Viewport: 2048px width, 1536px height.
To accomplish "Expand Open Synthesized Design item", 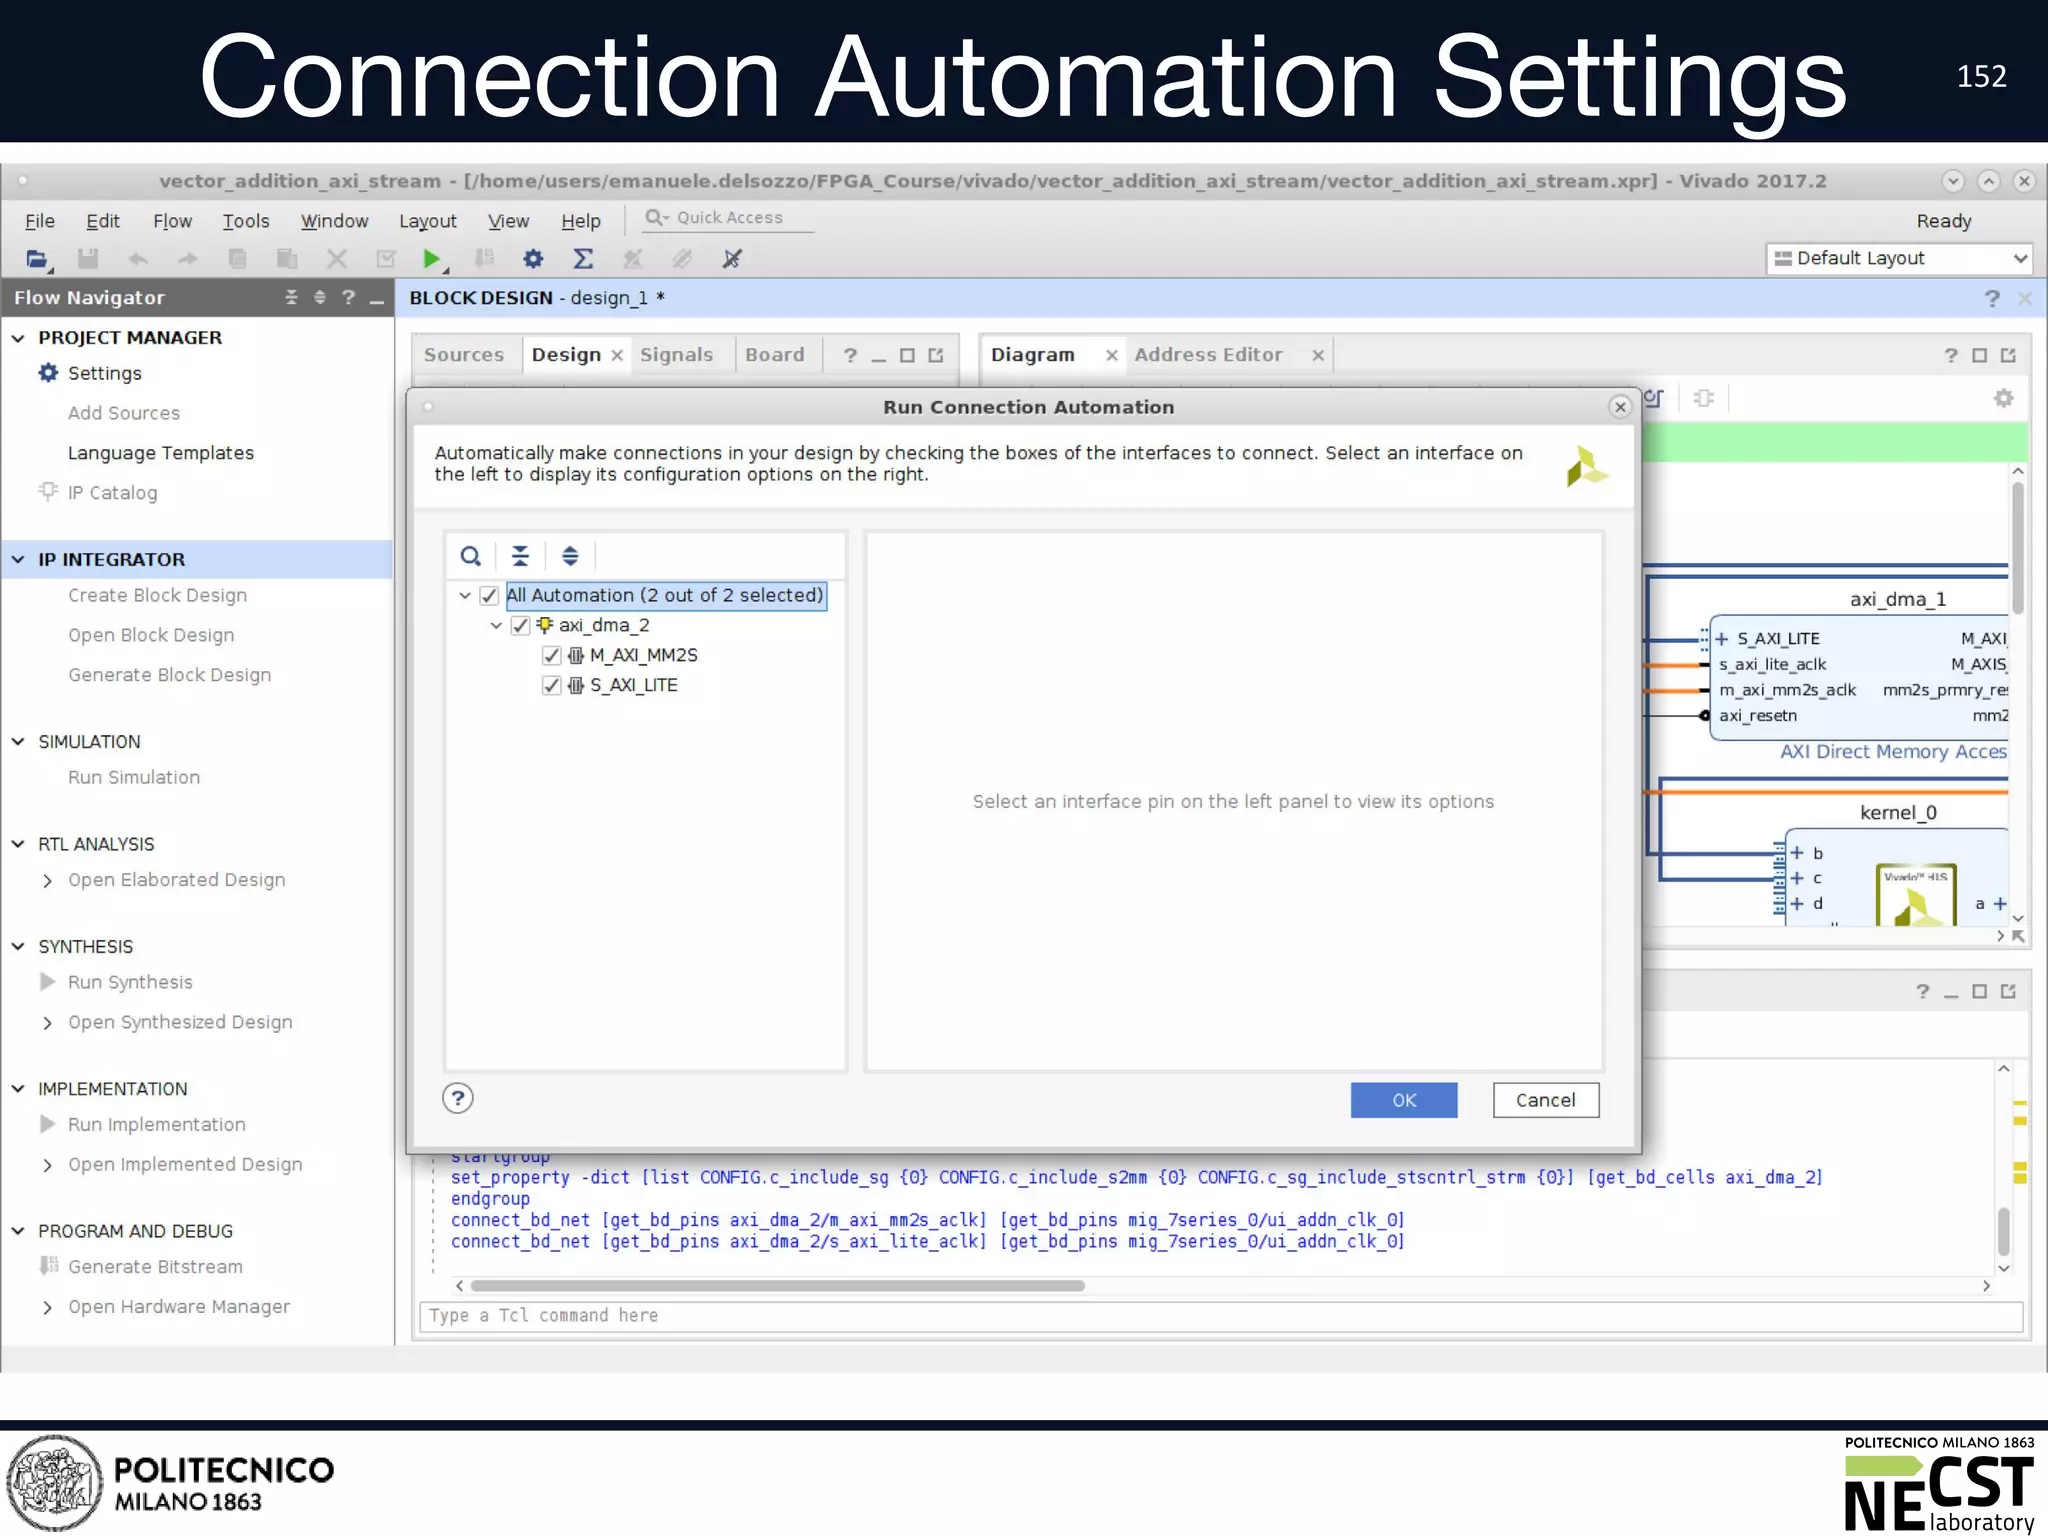I will 47,1023.
